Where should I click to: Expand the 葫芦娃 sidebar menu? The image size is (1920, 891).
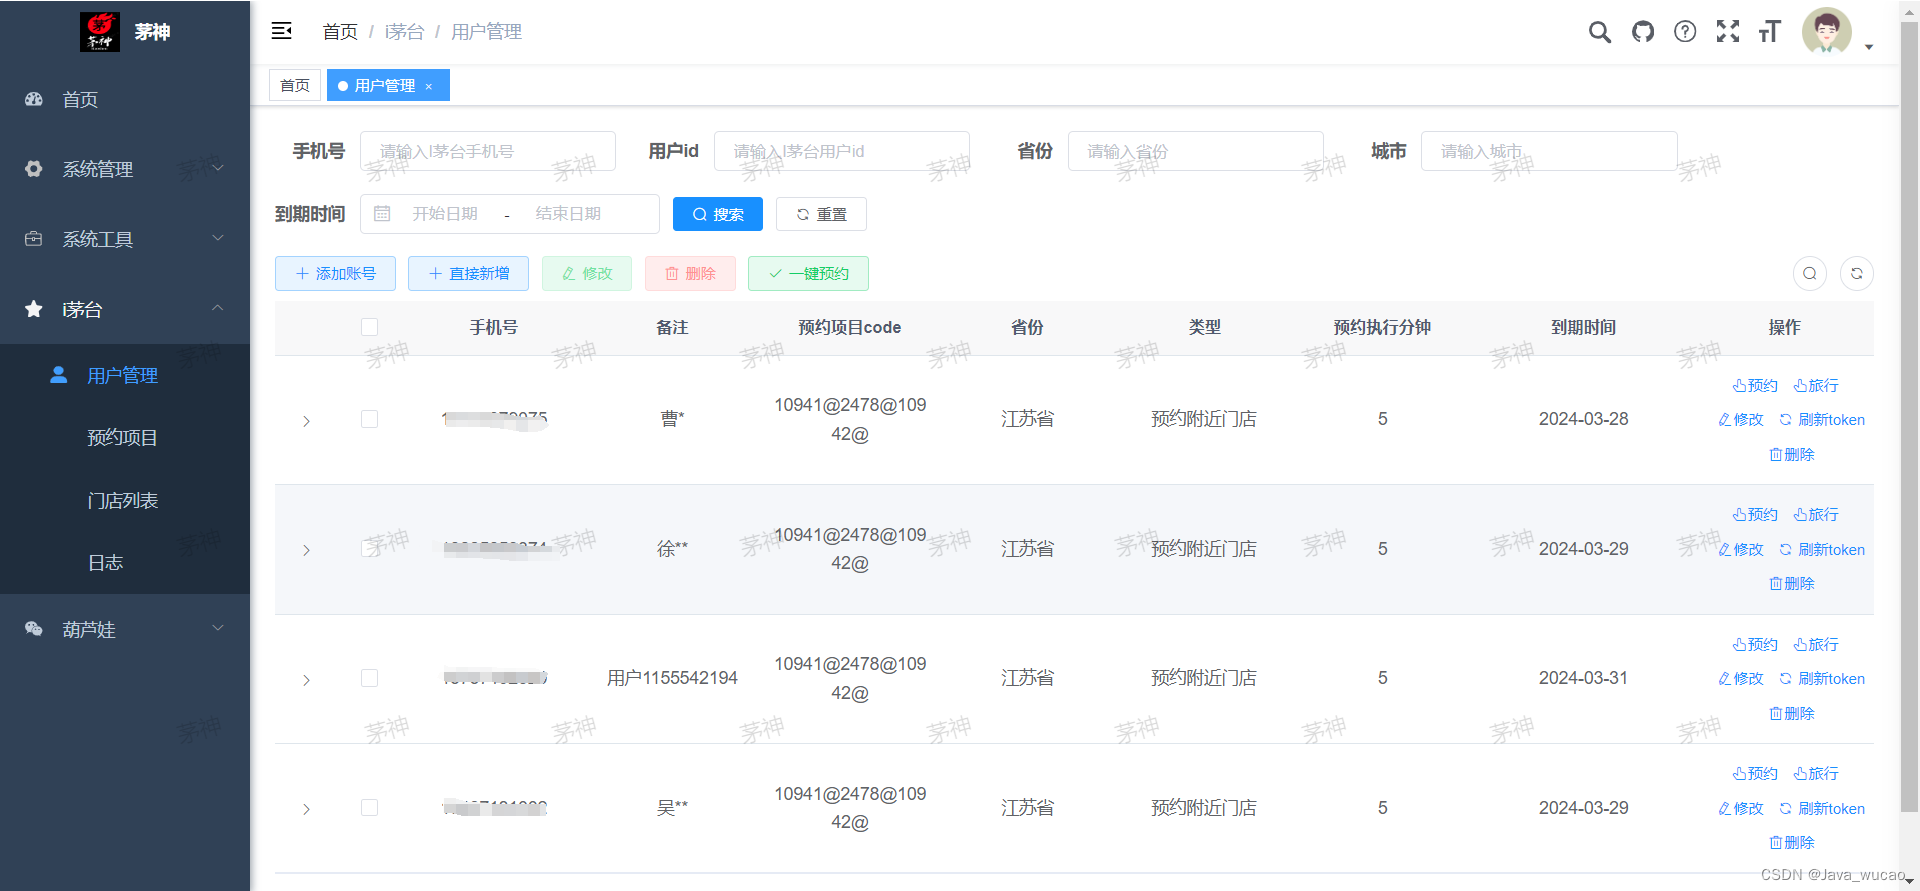(125, 629)
